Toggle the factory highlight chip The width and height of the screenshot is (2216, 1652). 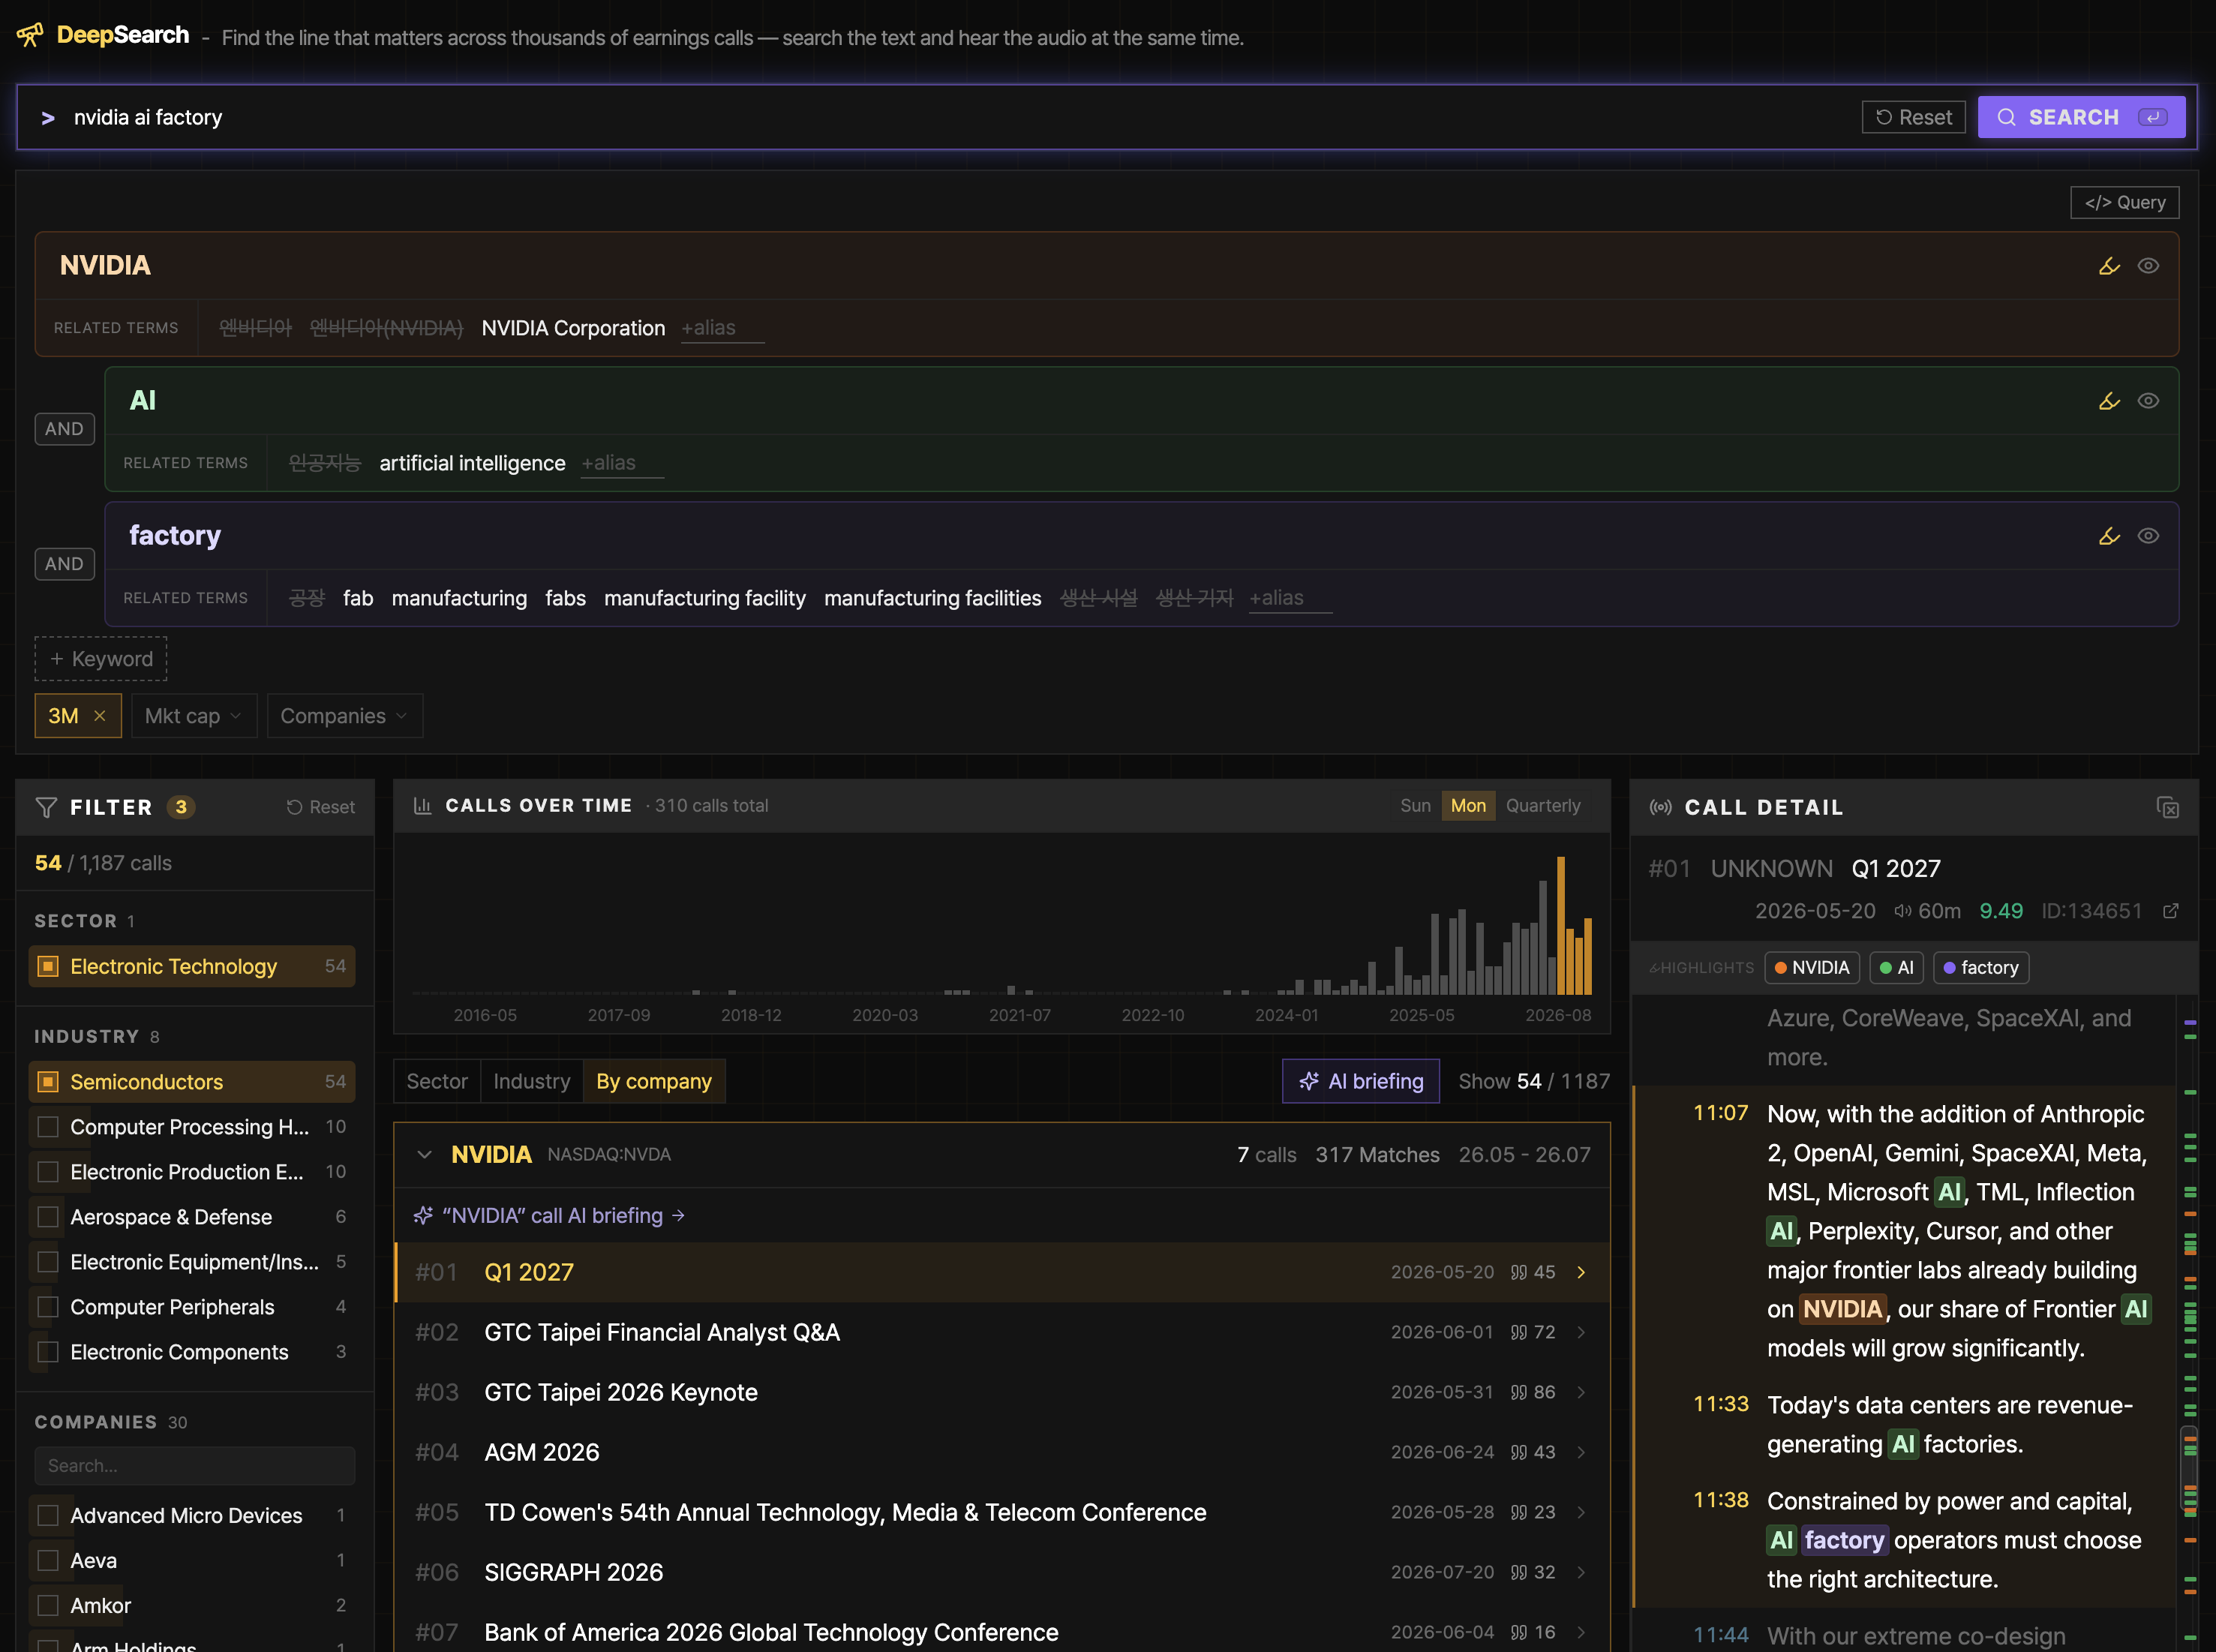tap(1981, 968)
